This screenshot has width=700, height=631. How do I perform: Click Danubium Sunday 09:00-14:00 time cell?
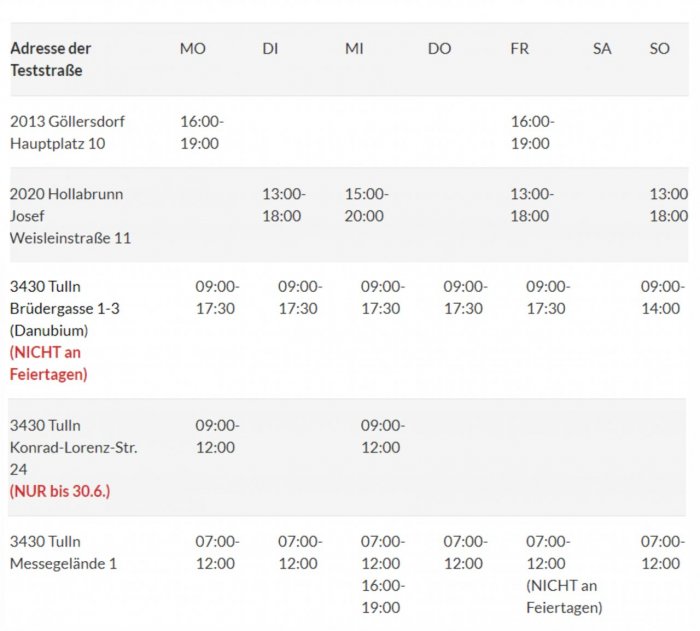tap(662, 297)
